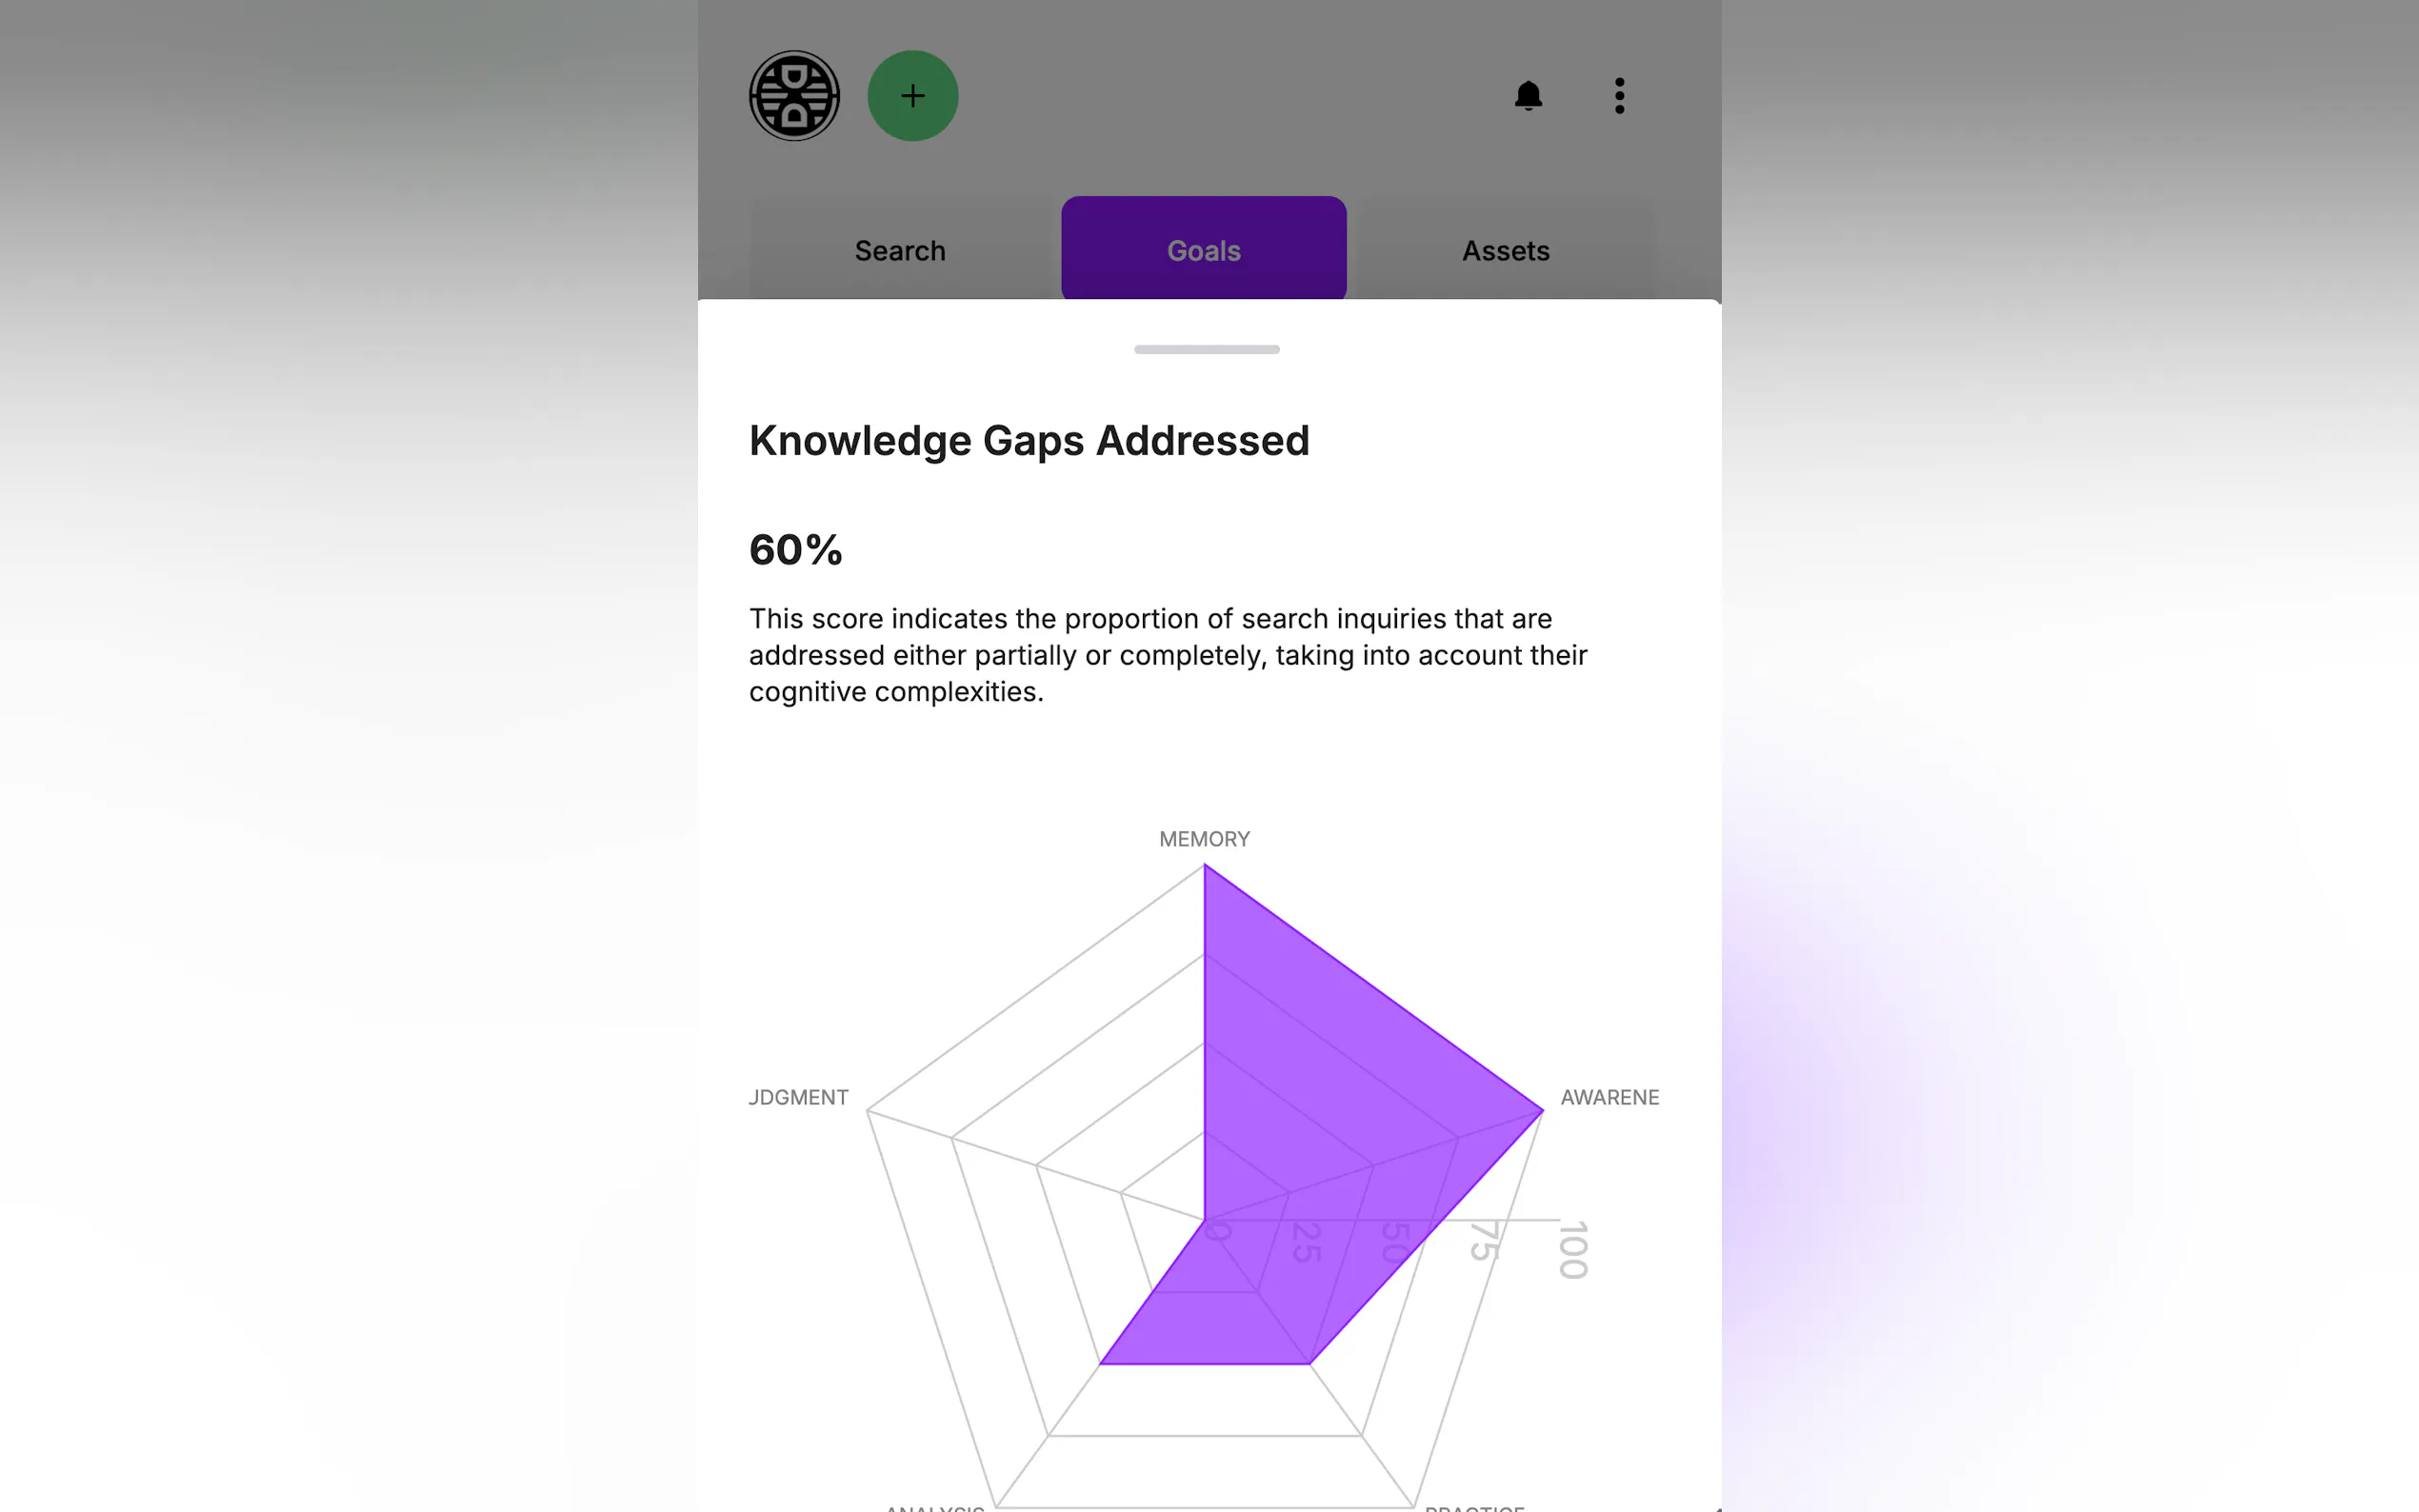
Task: Open the three-dot more options menu
Action: pyautogui.click(x=1619, y=96)
